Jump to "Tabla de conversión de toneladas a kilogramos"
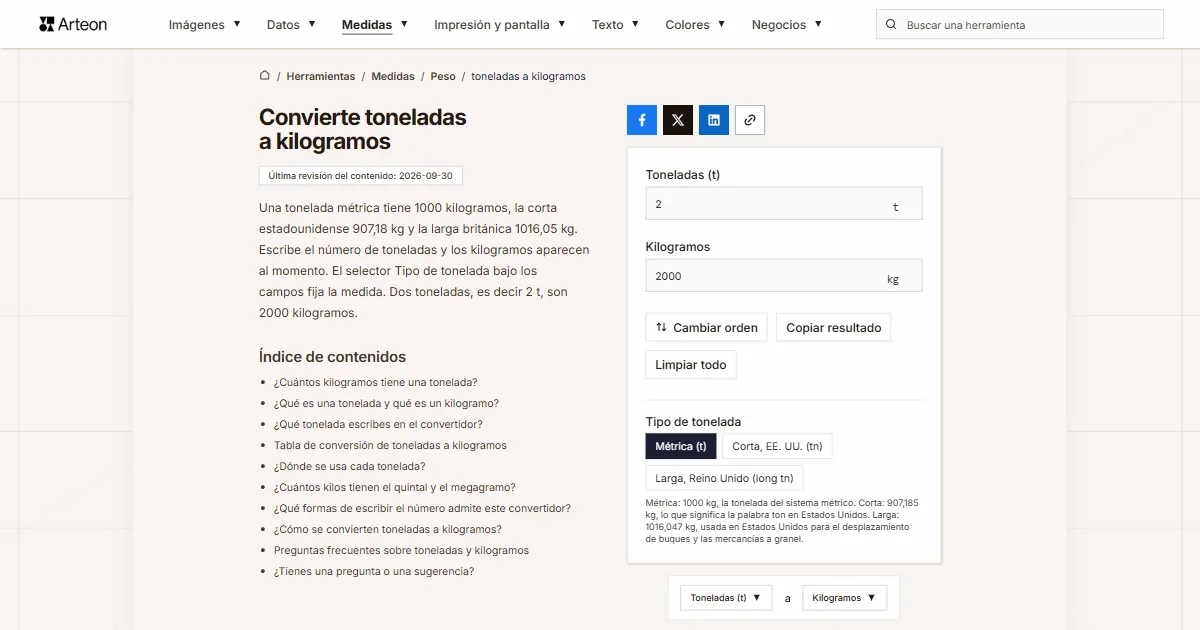 [390, 445]
